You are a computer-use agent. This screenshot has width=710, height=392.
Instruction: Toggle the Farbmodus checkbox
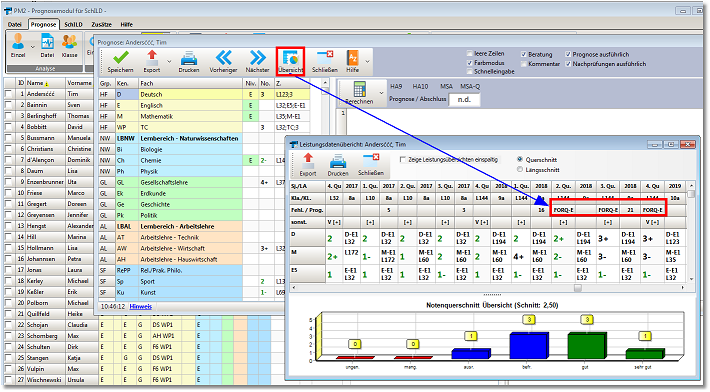(470, 62)
